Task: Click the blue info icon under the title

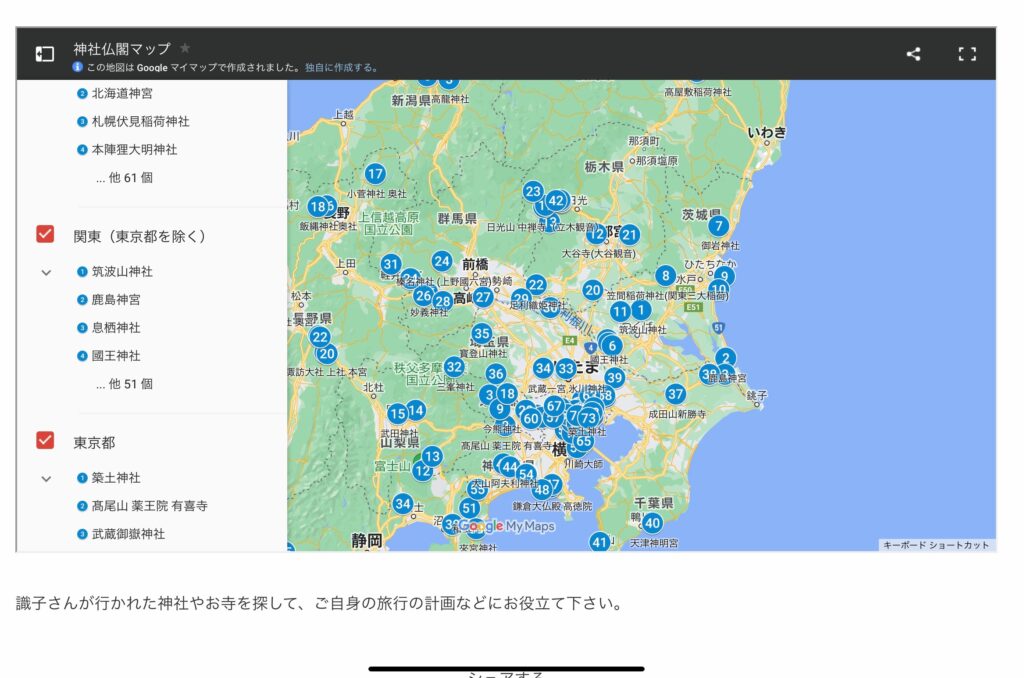Action: click(x=77, y=67)
